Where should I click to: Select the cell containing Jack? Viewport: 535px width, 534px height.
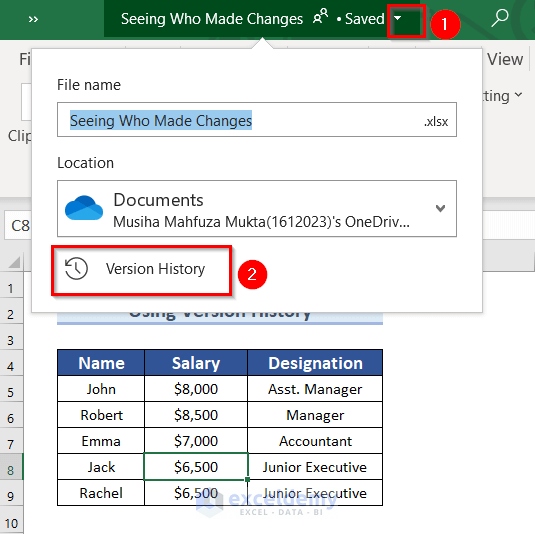pos(101,467)
